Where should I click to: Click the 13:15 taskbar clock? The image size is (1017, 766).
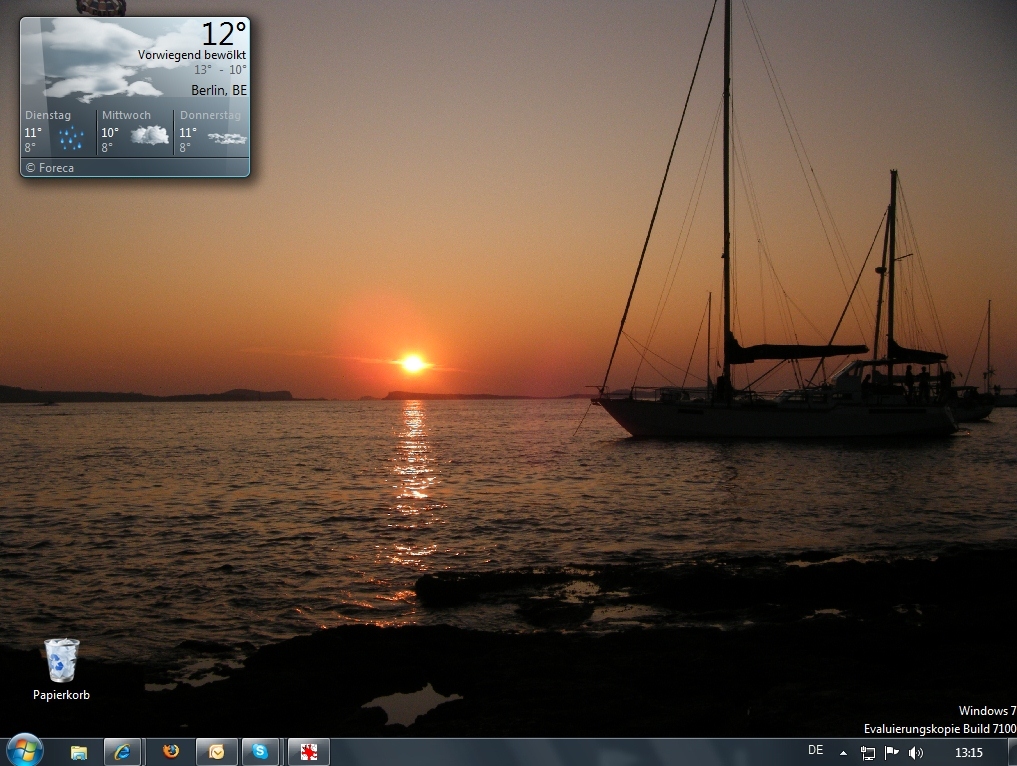968,752
